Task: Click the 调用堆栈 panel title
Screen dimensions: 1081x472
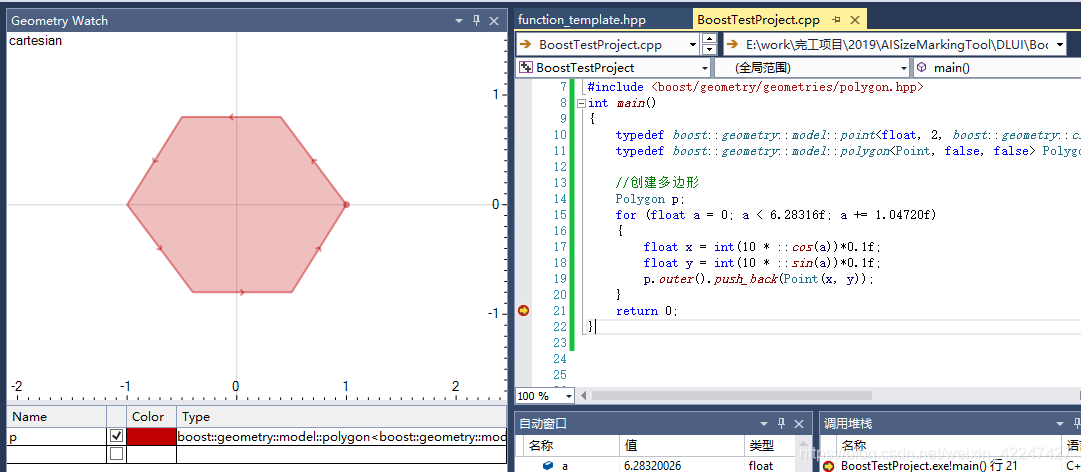Action: 848,424
